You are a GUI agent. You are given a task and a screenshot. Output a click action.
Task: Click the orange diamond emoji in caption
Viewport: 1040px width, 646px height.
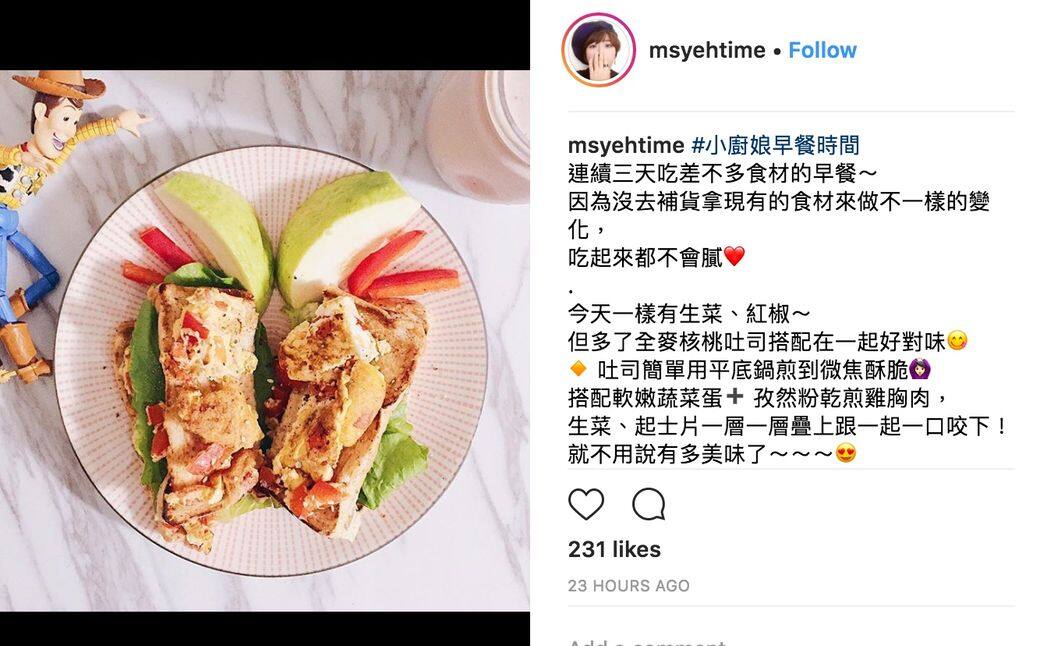pyautogui.click(x=578, y=368)
